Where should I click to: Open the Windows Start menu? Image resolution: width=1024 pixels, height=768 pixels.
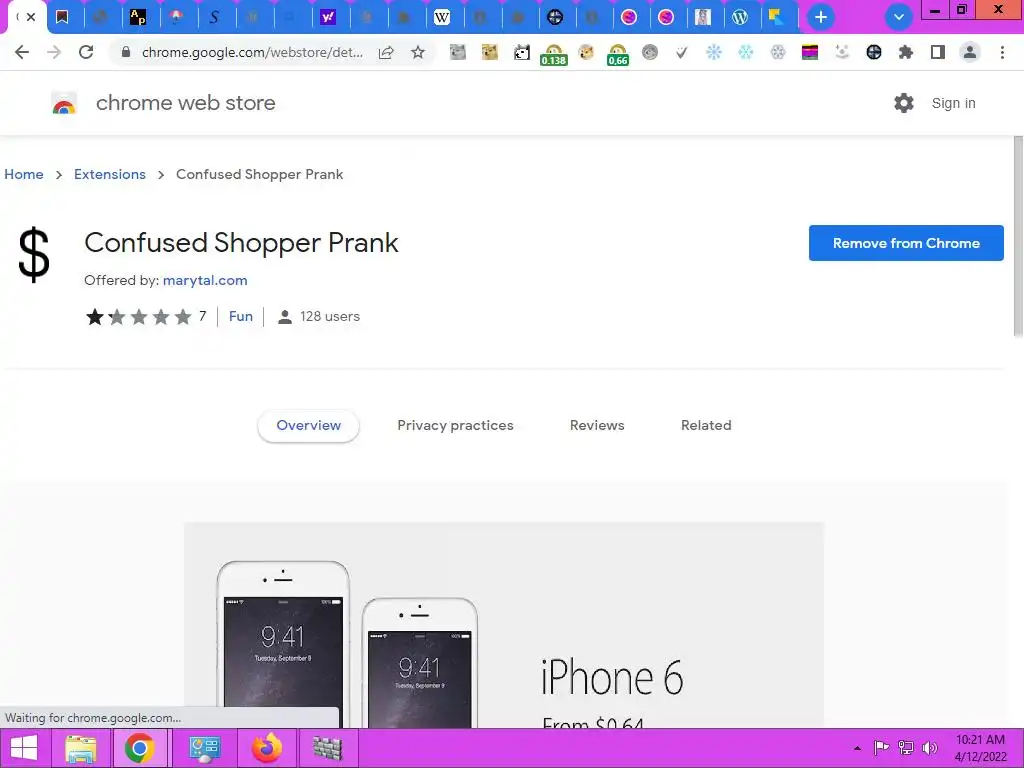click(24, 748)
